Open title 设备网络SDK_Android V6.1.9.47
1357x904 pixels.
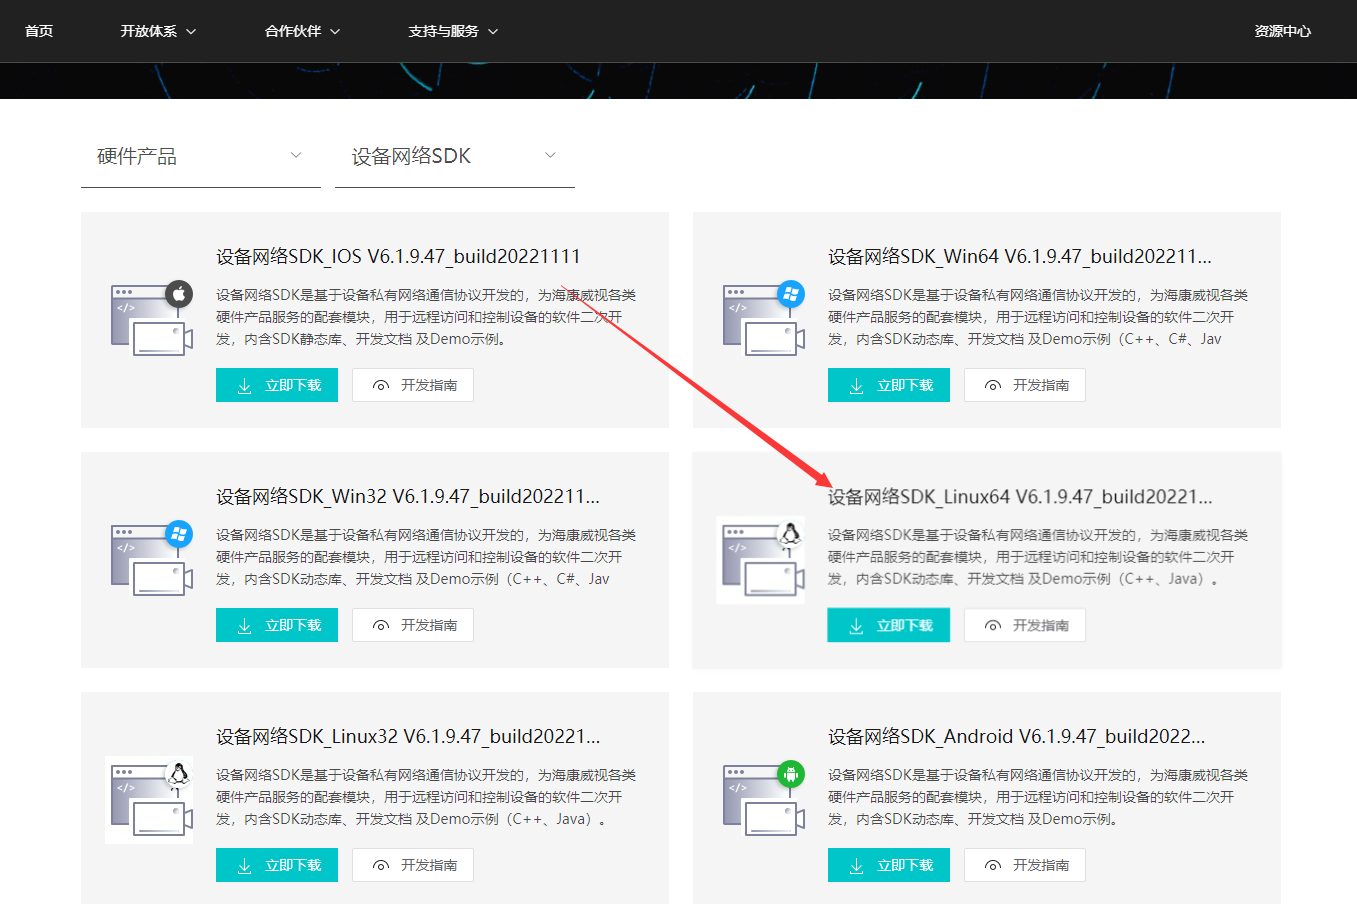click(1017, 737)
